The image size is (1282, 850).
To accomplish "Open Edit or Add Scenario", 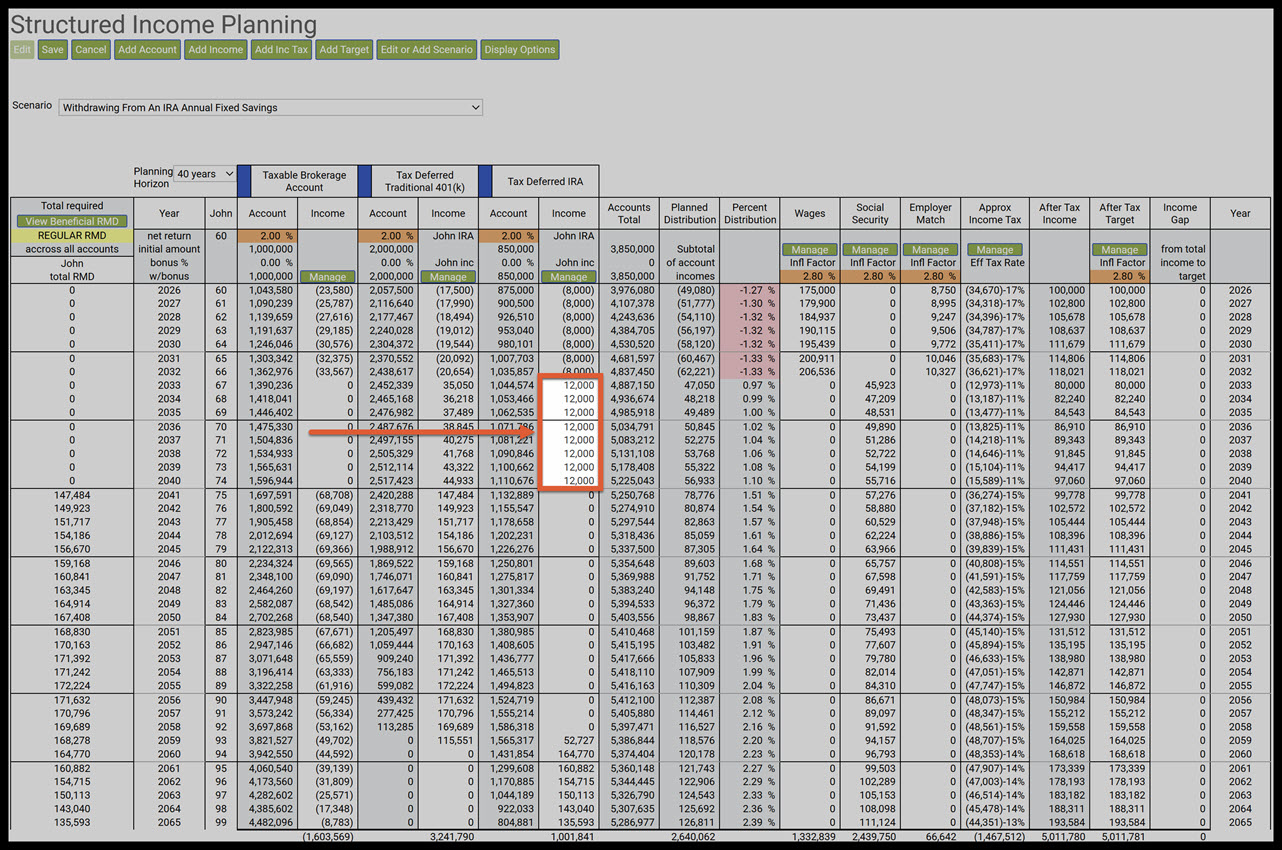I will click(x=427, y=50).
